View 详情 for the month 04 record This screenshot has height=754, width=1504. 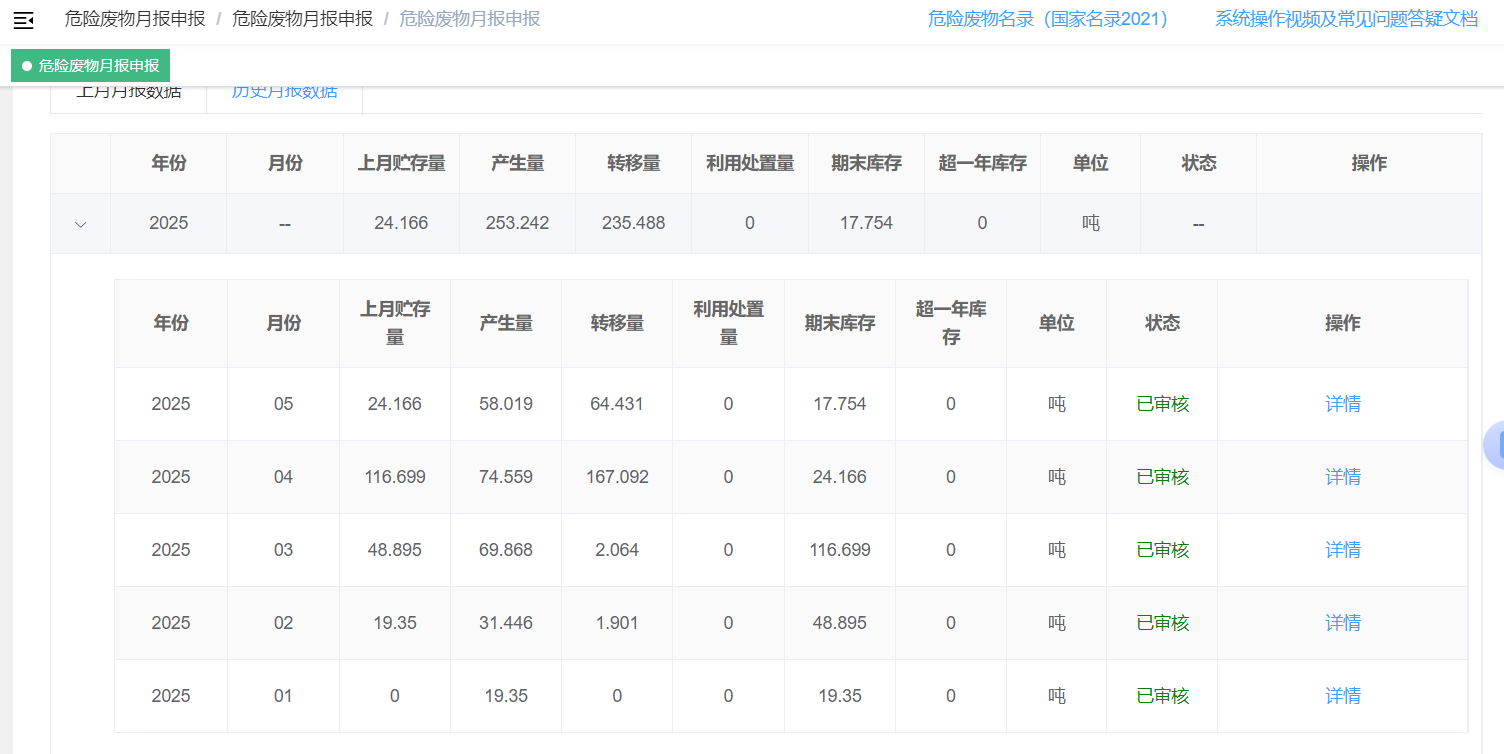point(1342,477)
